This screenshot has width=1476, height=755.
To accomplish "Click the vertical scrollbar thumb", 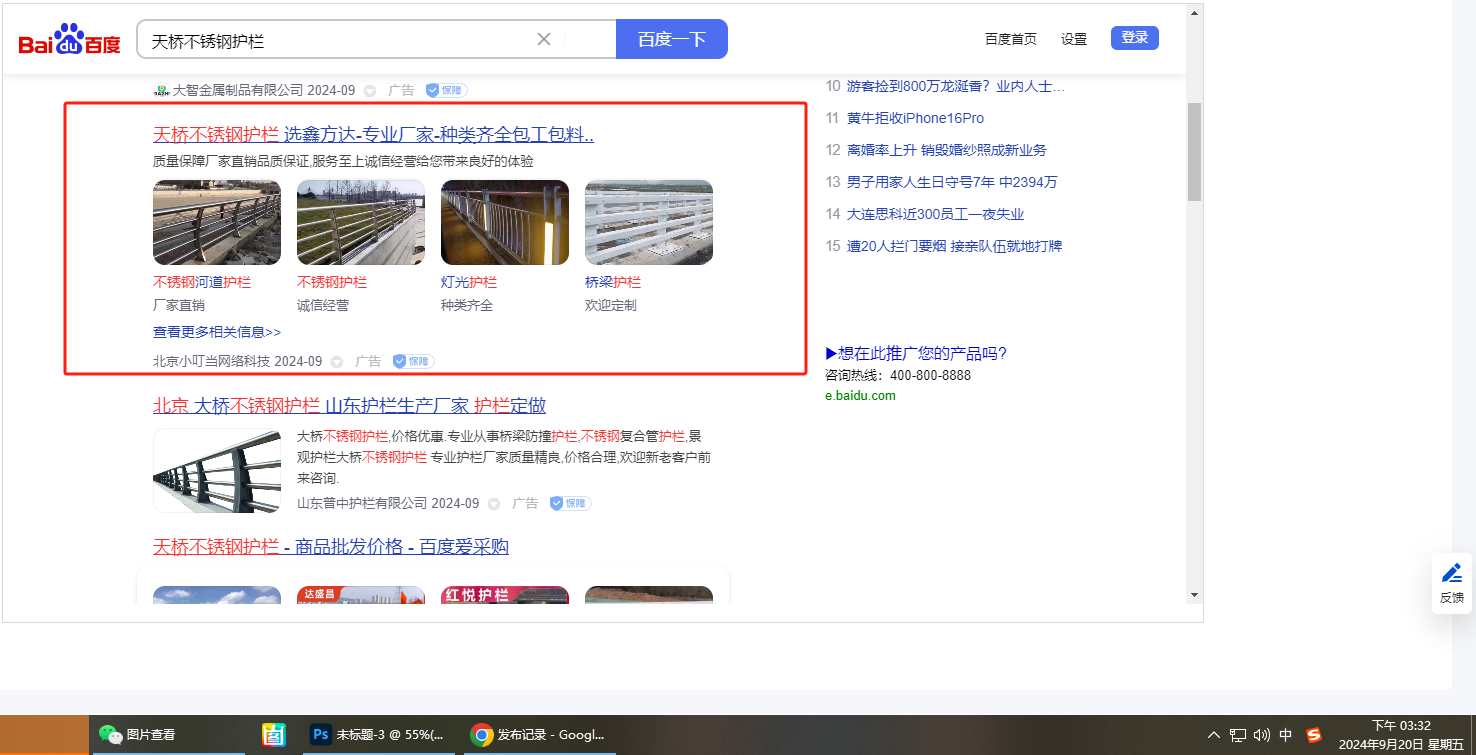I will pyautogui.click(x=1194, y=151).
